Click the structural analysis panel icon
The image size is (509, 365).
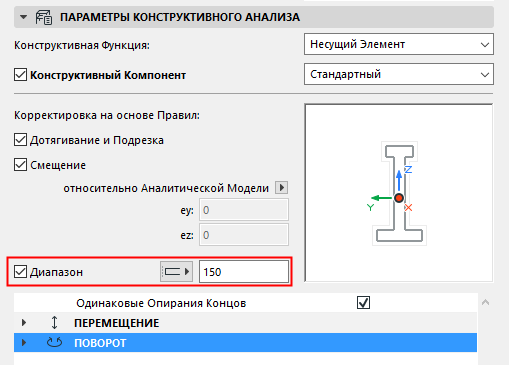[44, 17]
